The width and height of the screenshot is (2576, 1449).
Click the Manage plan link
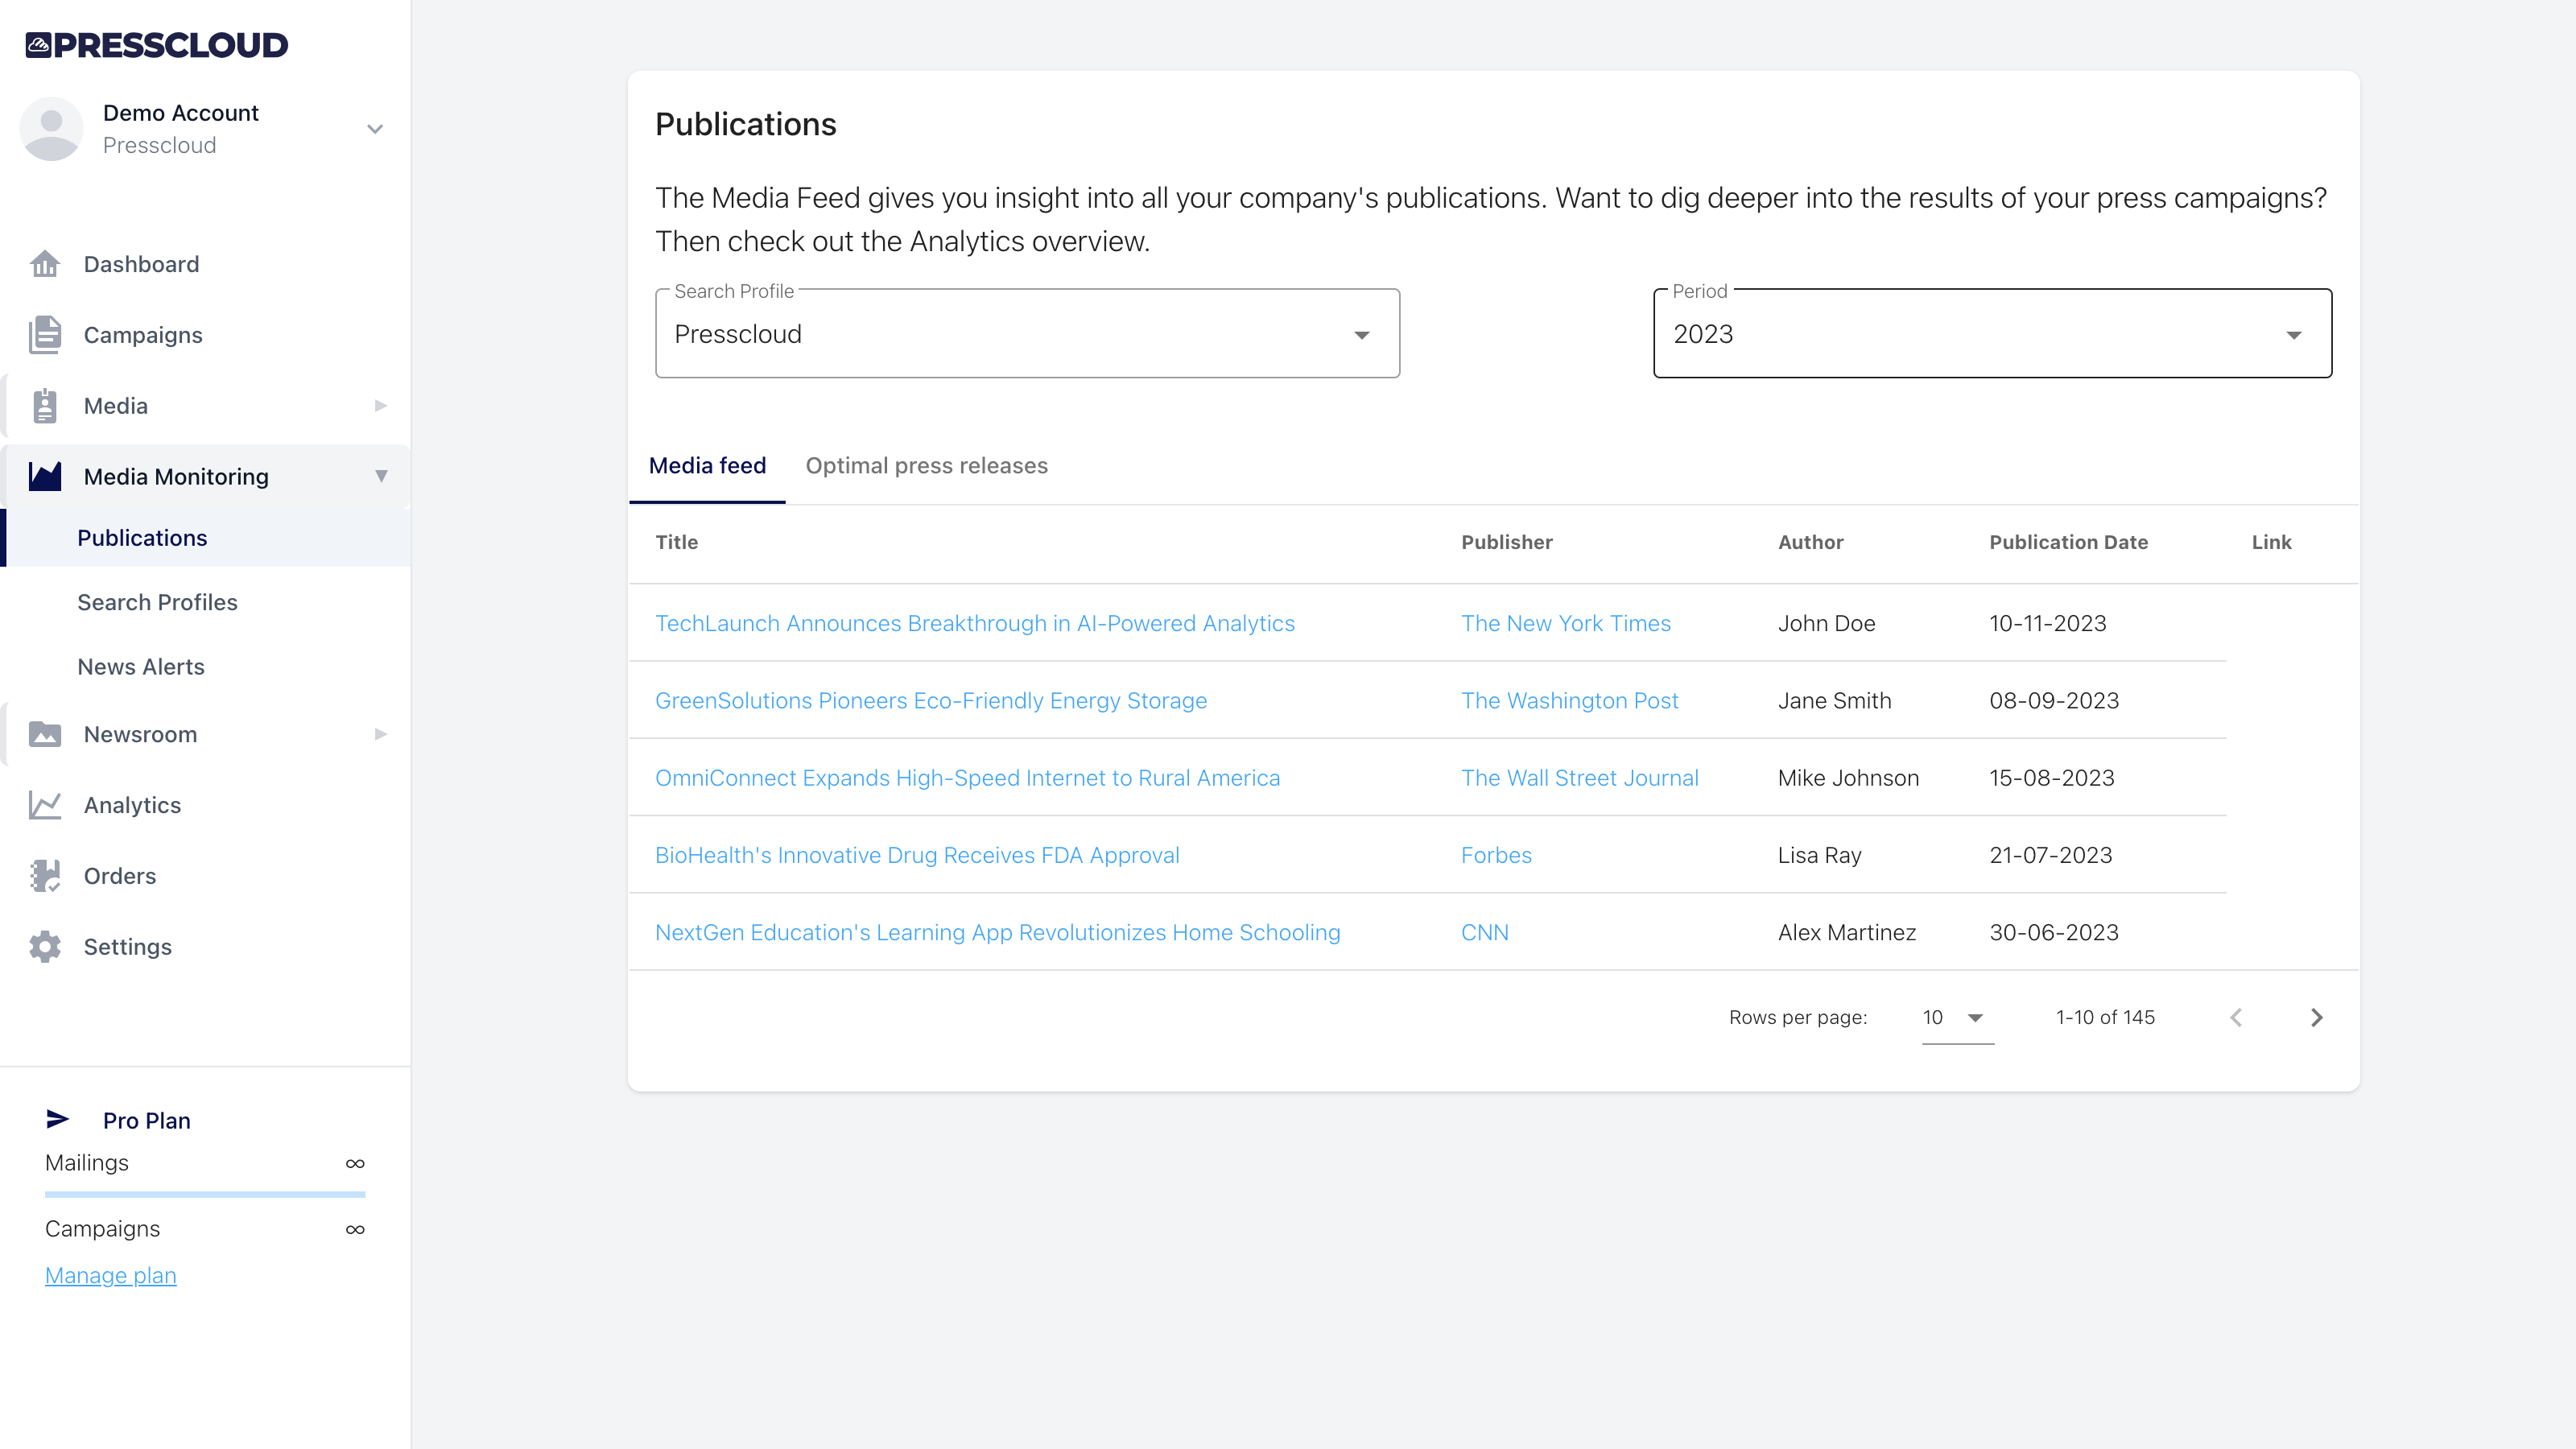[x=111, y=1276]
